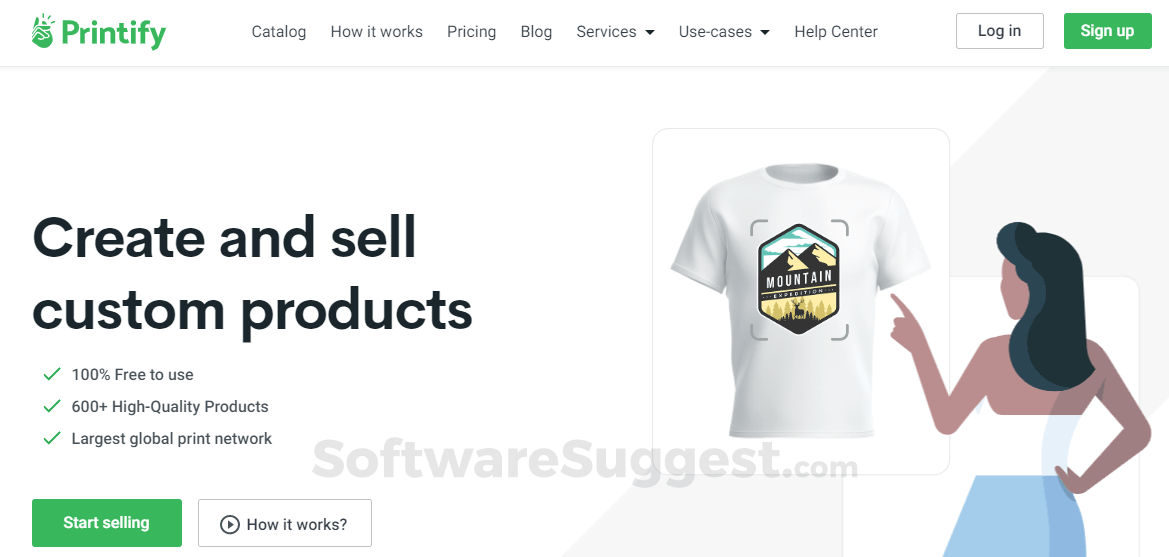This screenshot has height=557, width=1169.
Task: Click the checkmark beside 100% Free to use
Action: click(51, 374)
